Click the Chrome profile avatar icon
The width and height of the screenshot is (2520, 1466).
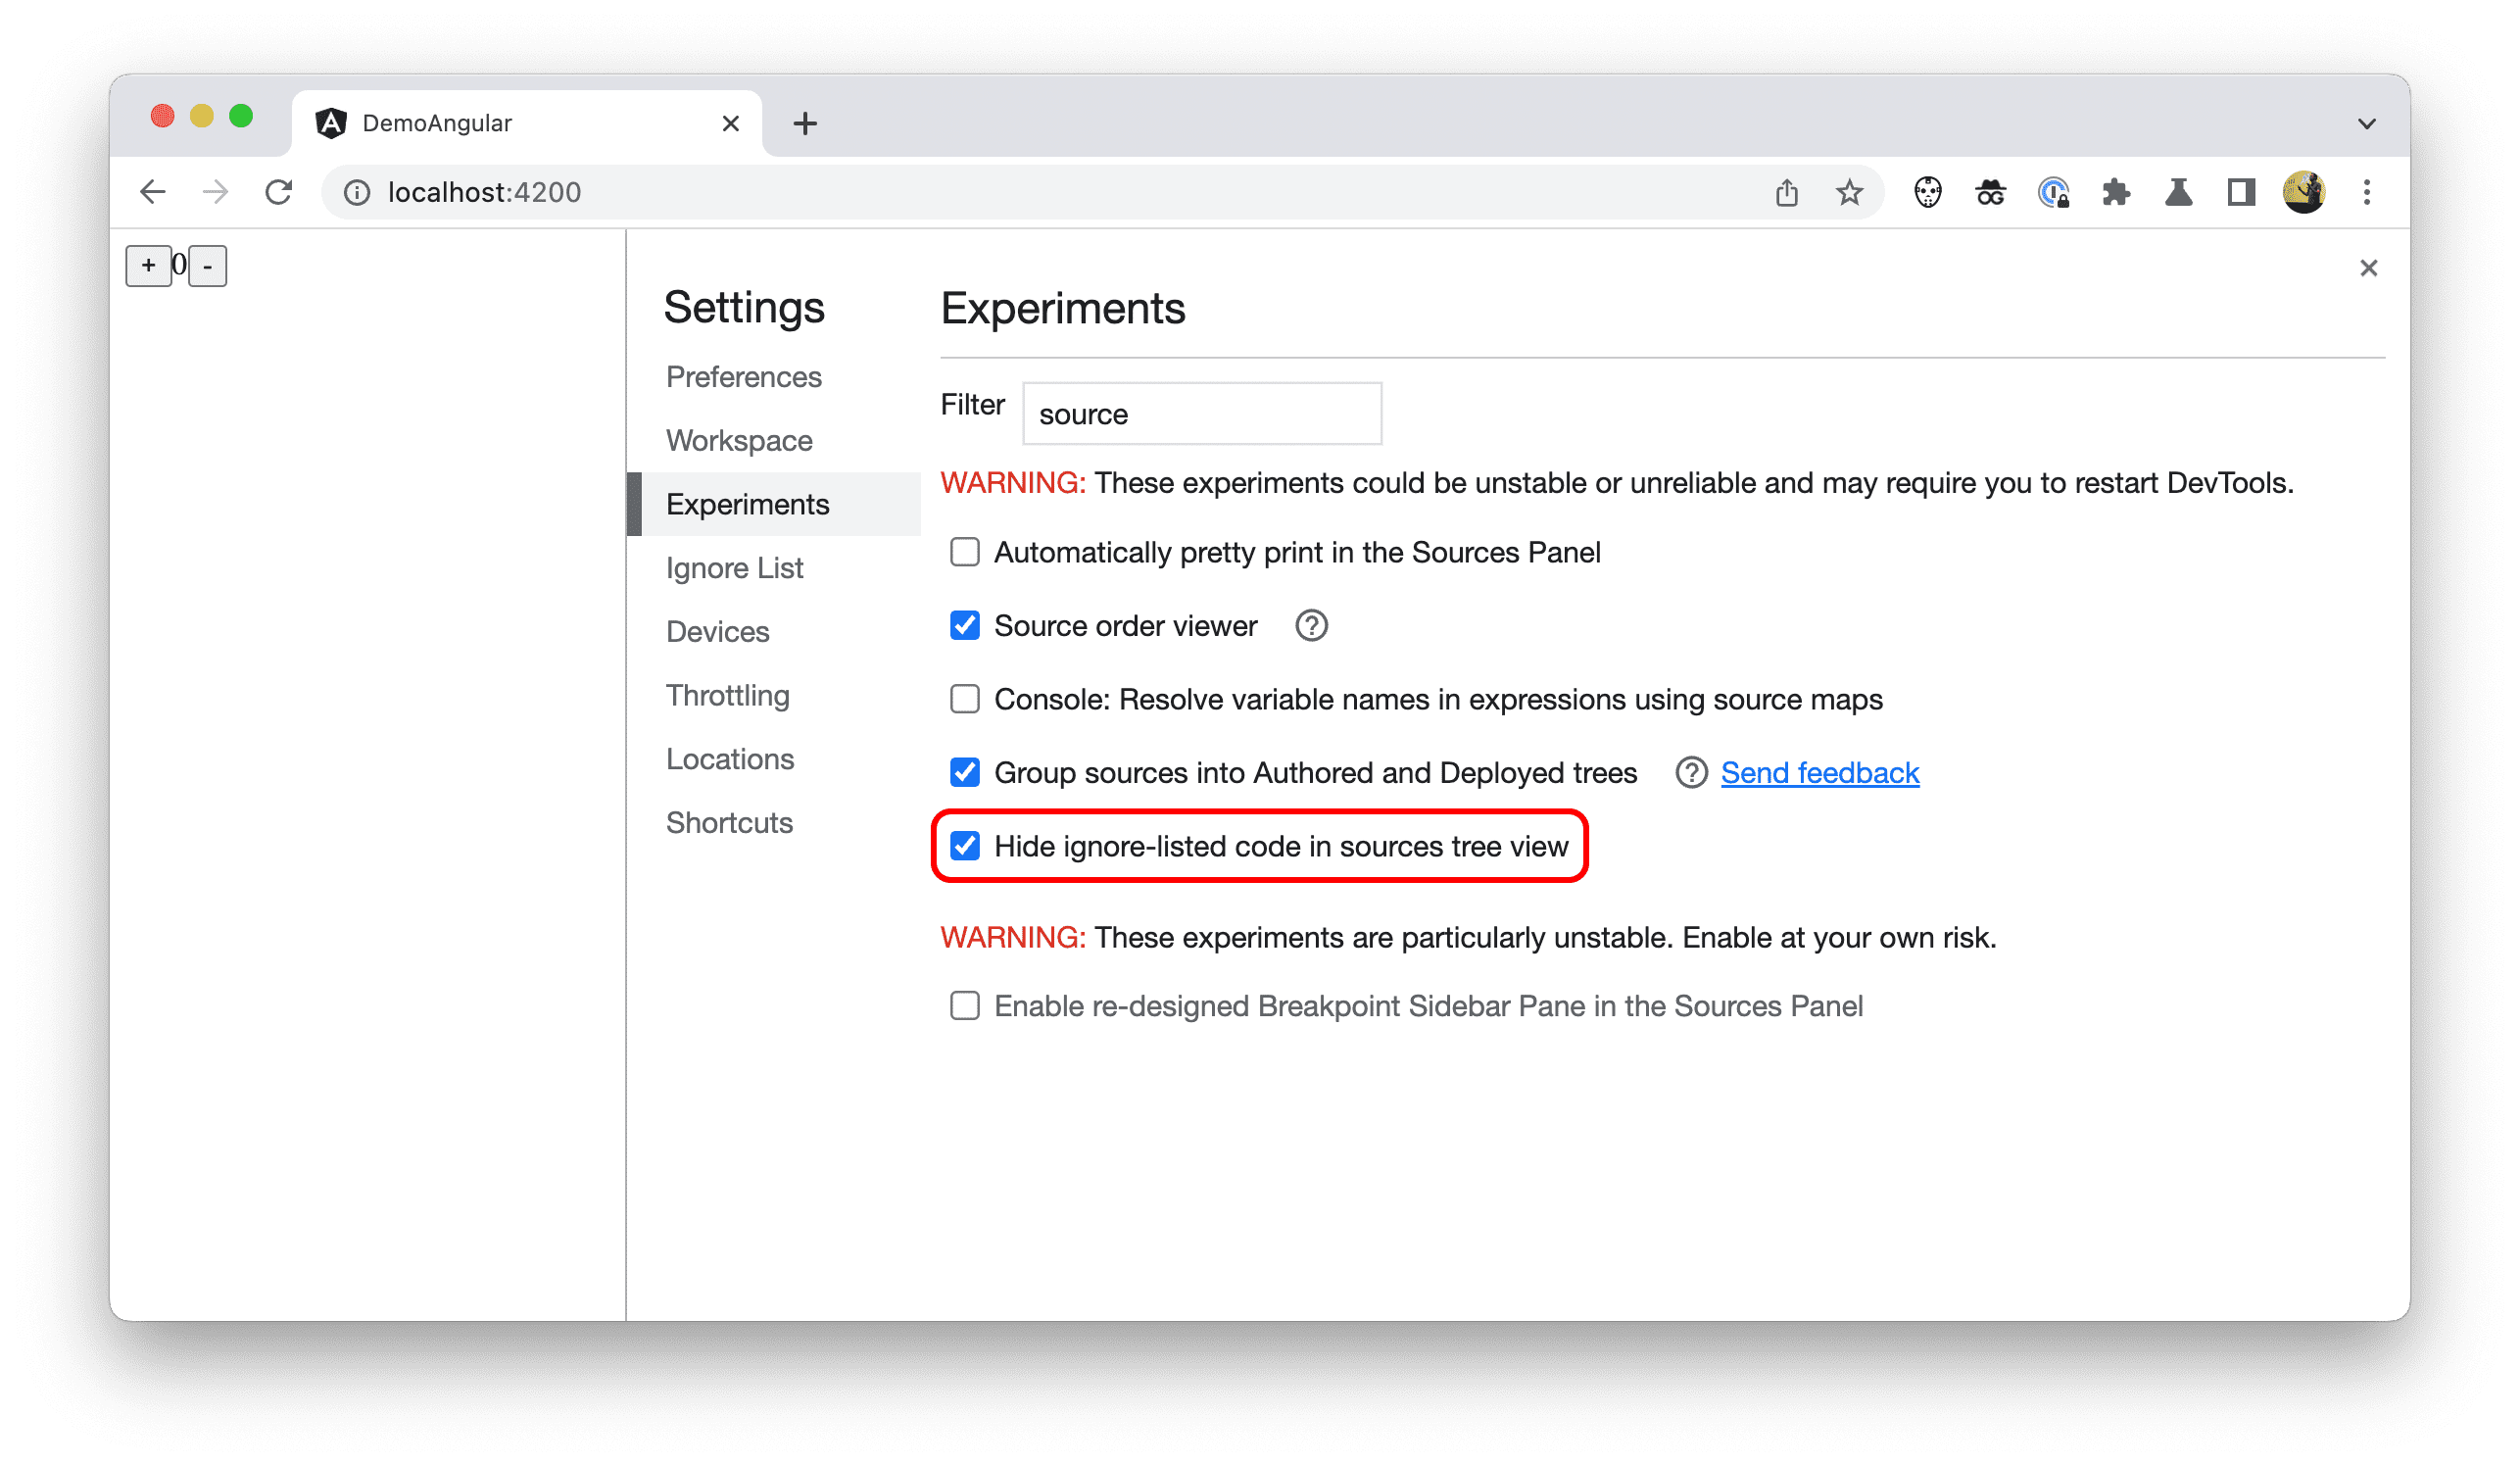(x=2302, y=192)
